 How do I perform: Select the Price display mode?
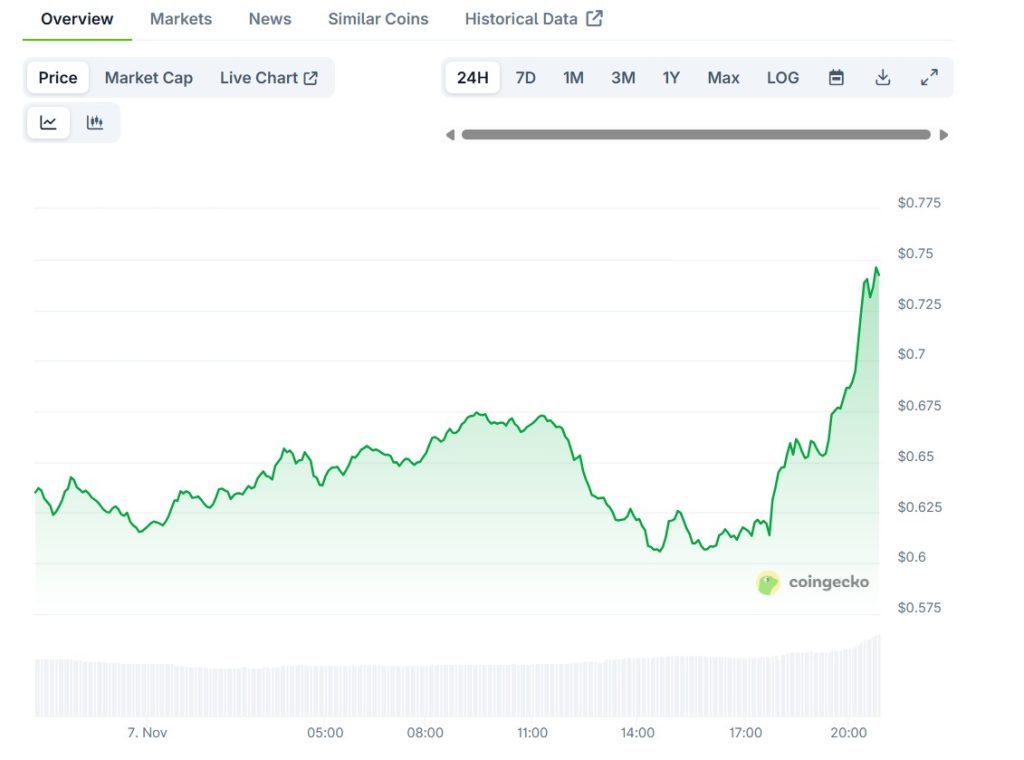click(x=57, y=77)
